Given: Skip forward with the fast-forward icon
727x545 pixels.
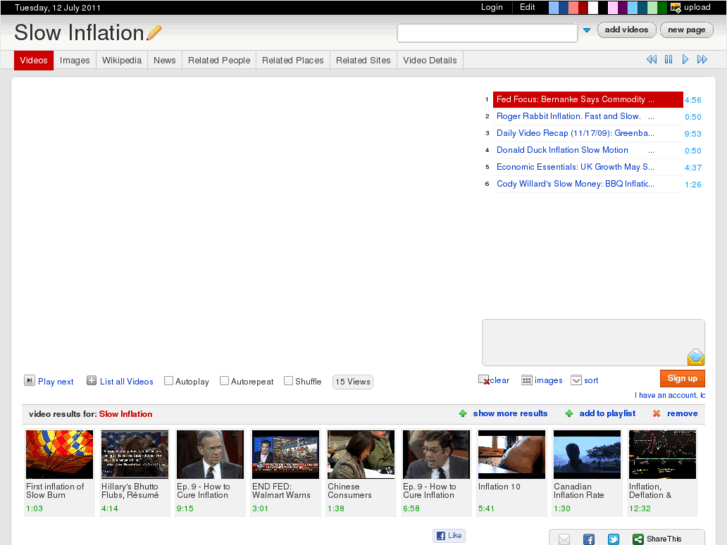Looking at the screenshot, I should pyautogui.click(x=702, y=60).
